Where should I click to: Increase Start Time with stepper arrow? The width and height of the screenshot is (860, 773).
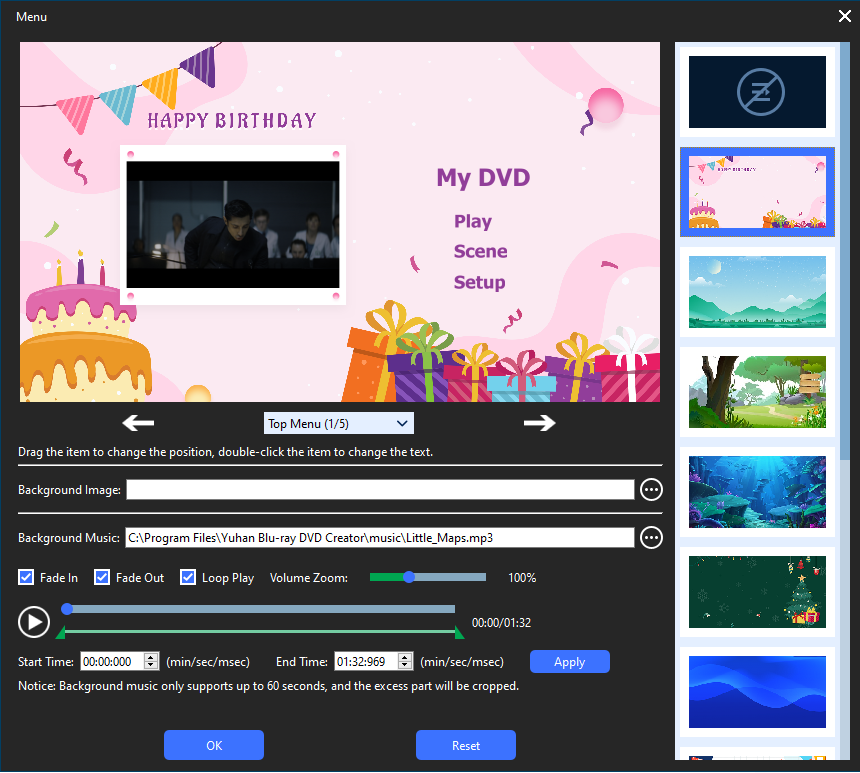click(151, 657)
